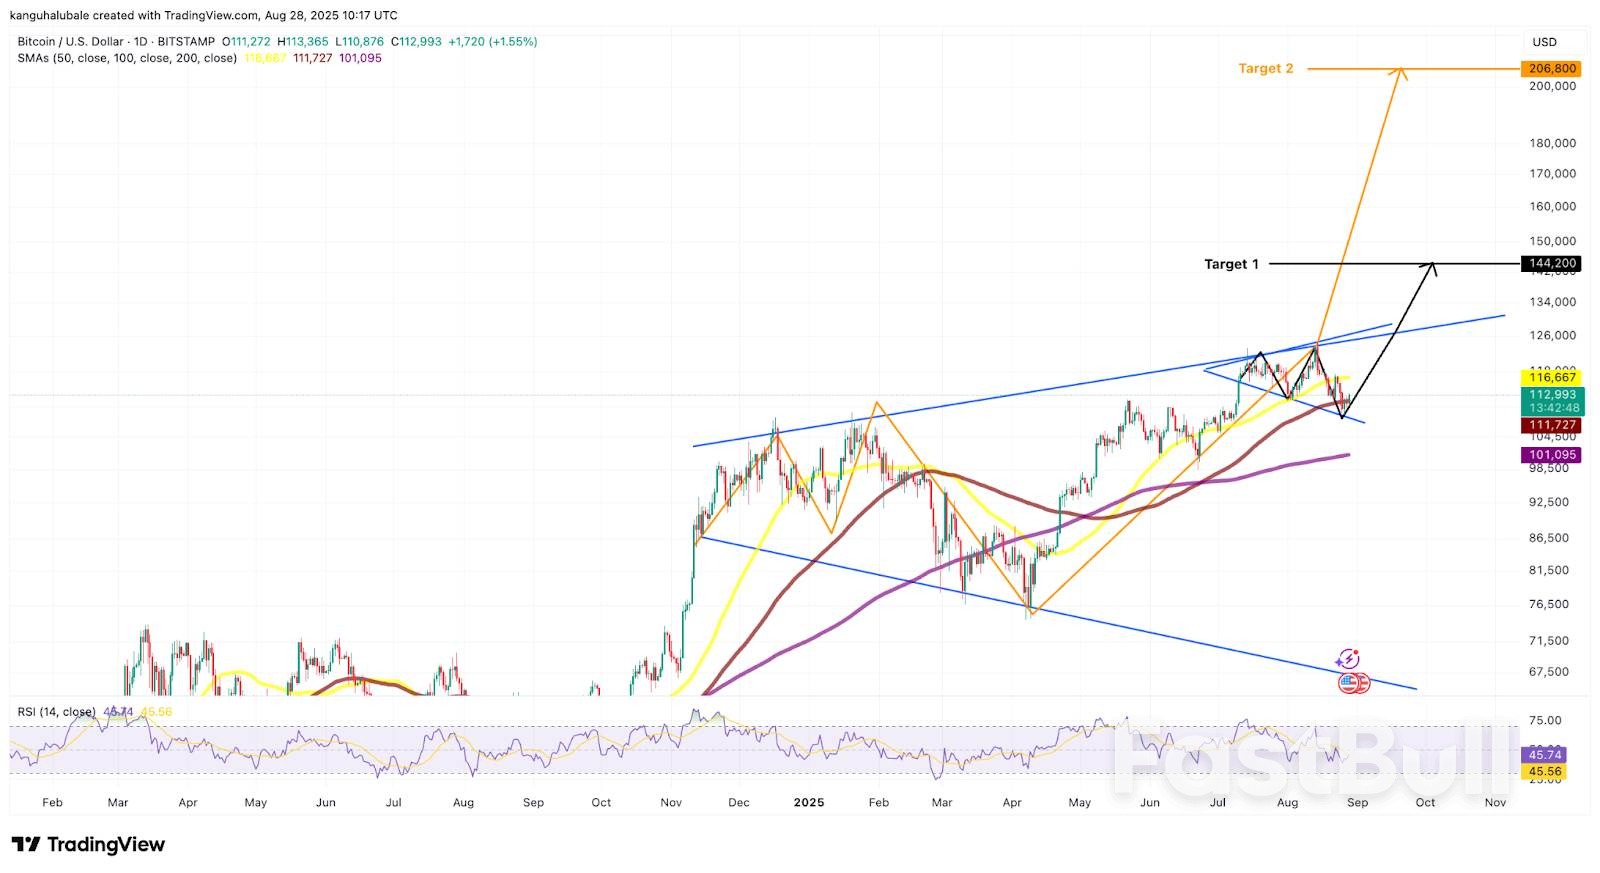Click the black arrowhead at Target 1
This screenshot has height=873, width=1600.
(x=1432, y=266)
